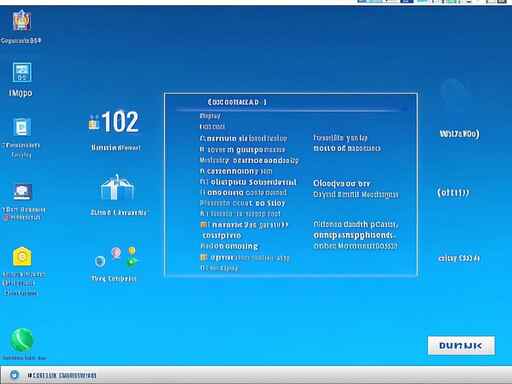Screen dimensions: 512x384
Task: Click the large 102 number widget
Action: [120, 122]
